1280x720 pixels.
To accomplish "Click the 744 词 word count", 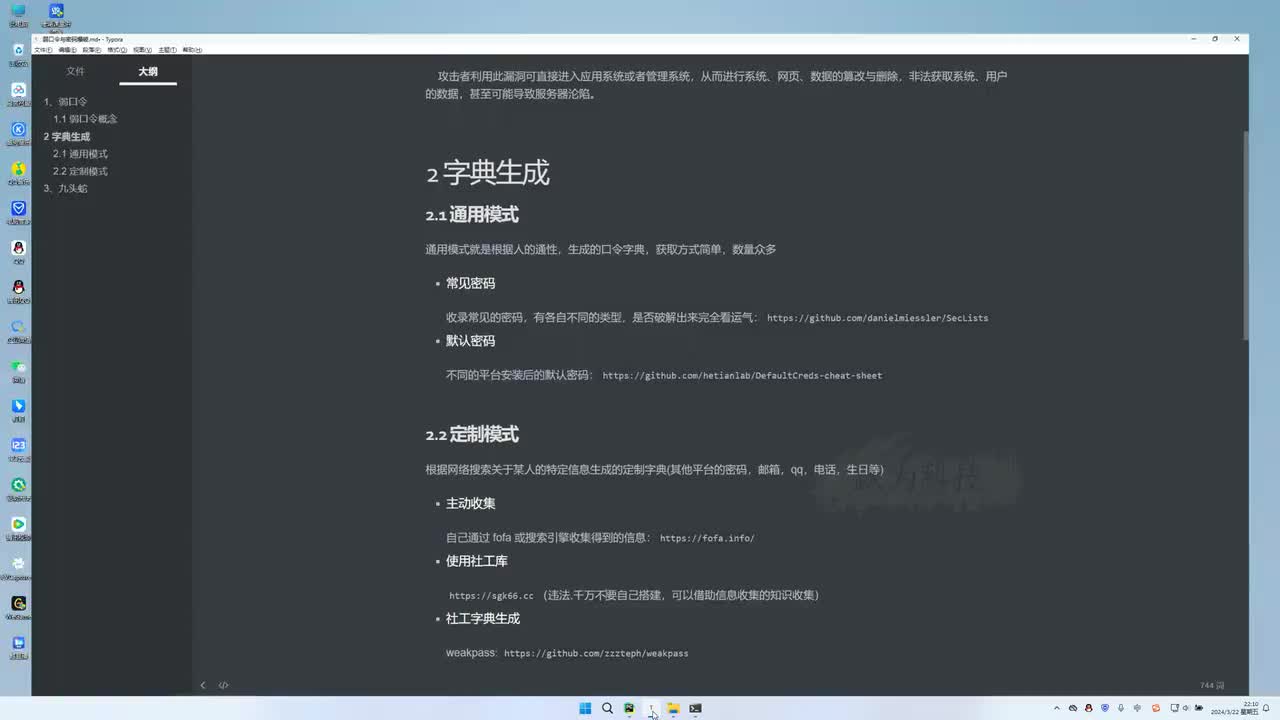I will click(x=1212, y=685).
